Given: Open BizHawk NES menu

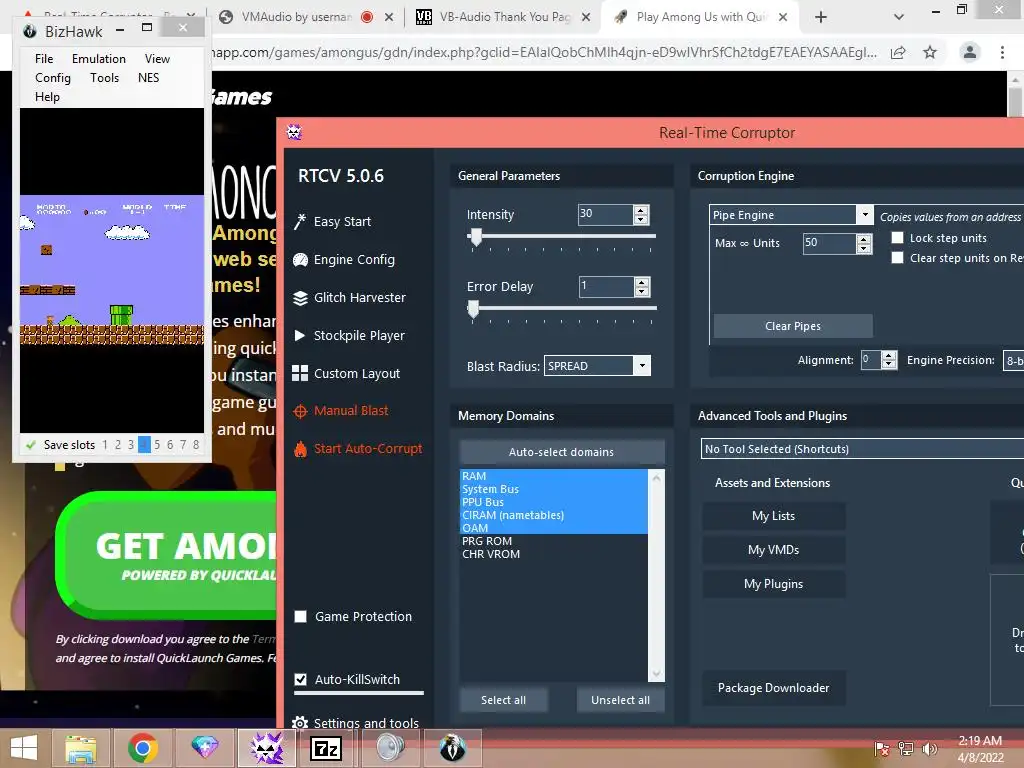Looking at the screenshot, I should [x=148, y=78].
